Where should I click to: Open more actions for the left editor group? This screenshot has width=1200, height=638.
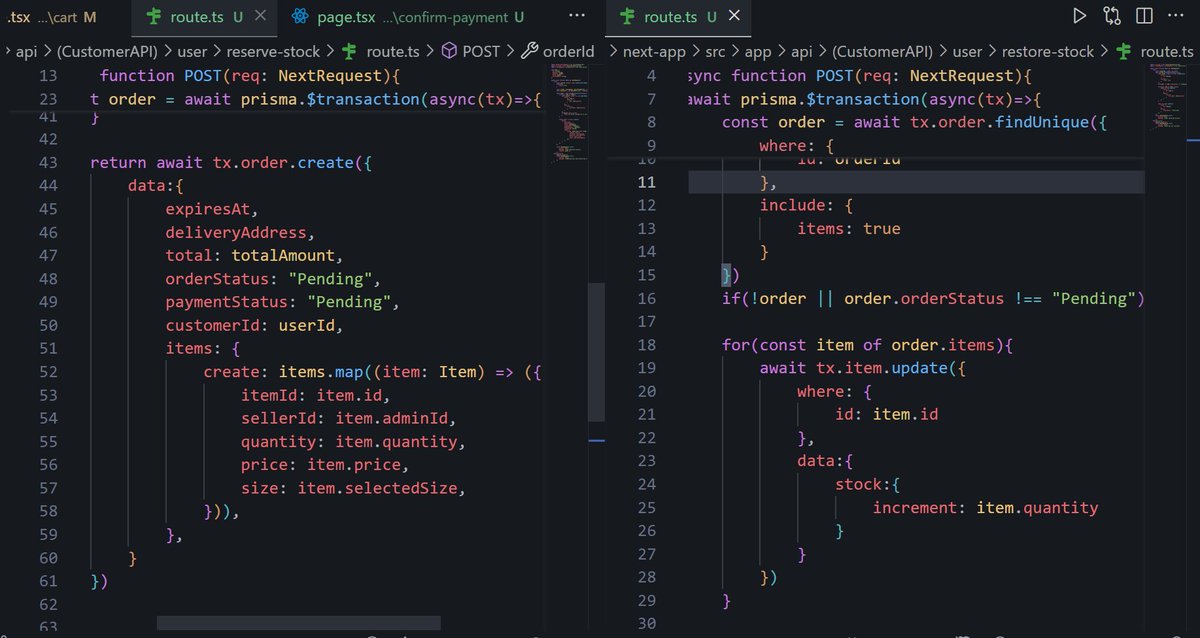577,16
